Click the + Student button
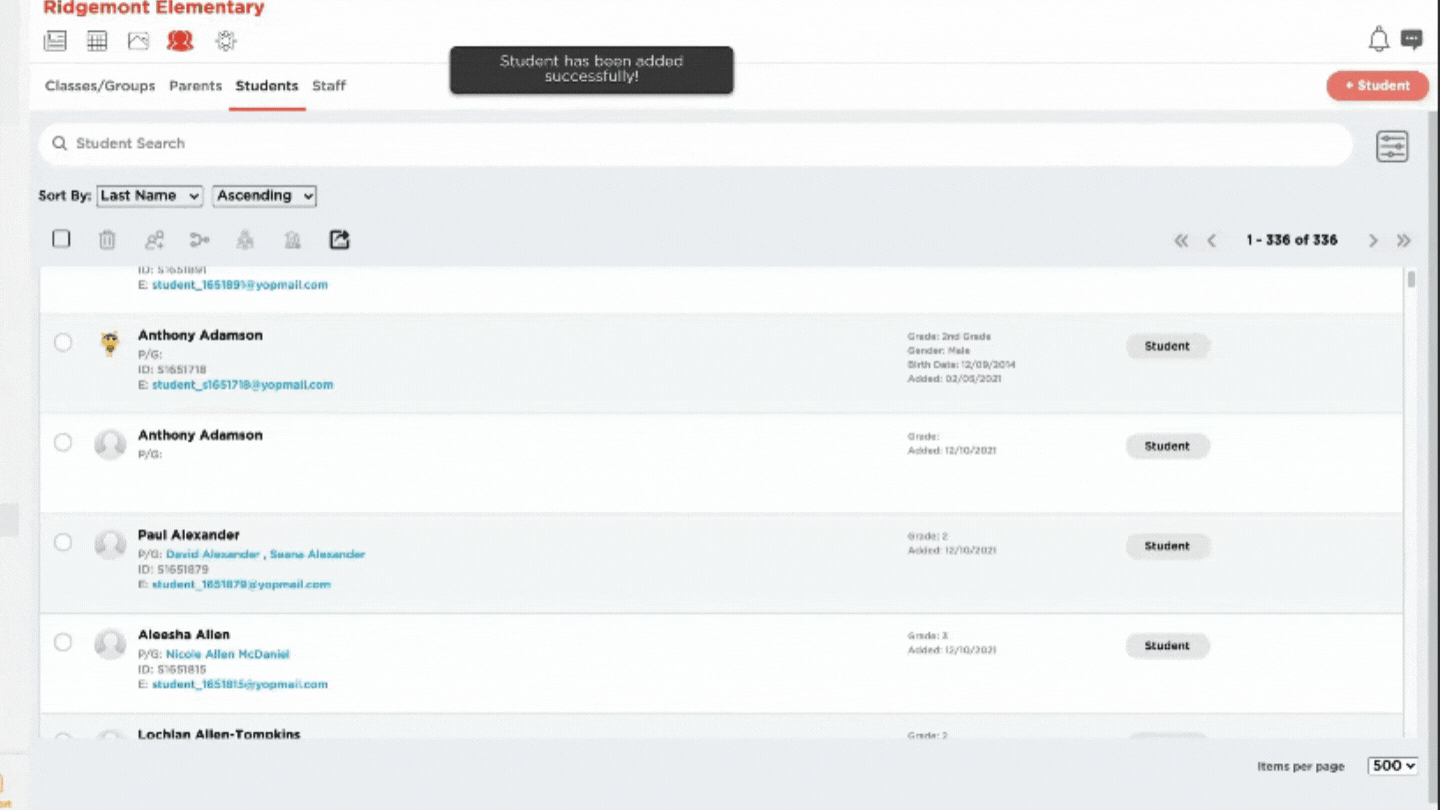Screen dimensions: 1440x810 [1378, 86]
